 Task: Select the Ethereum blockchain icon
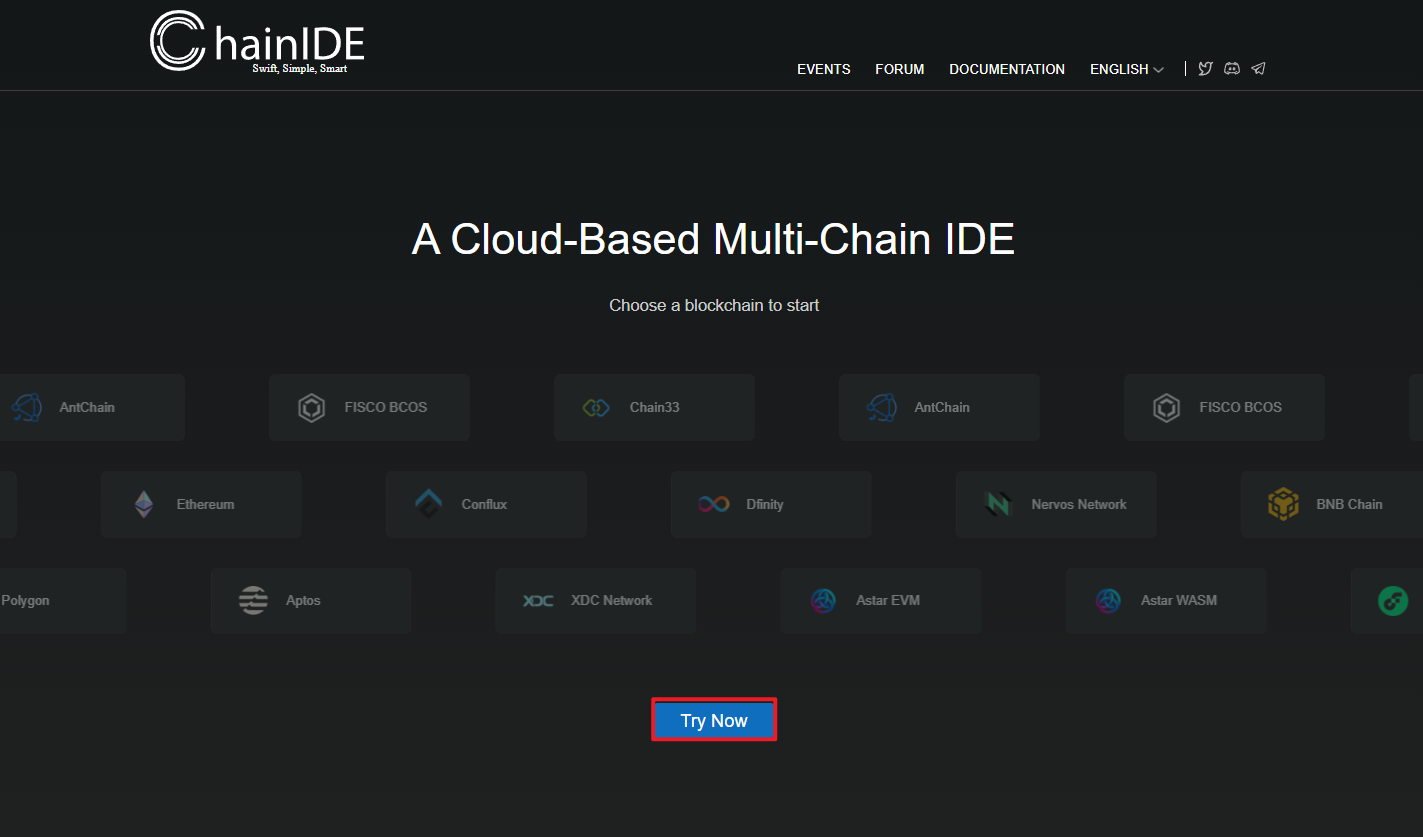145,505
